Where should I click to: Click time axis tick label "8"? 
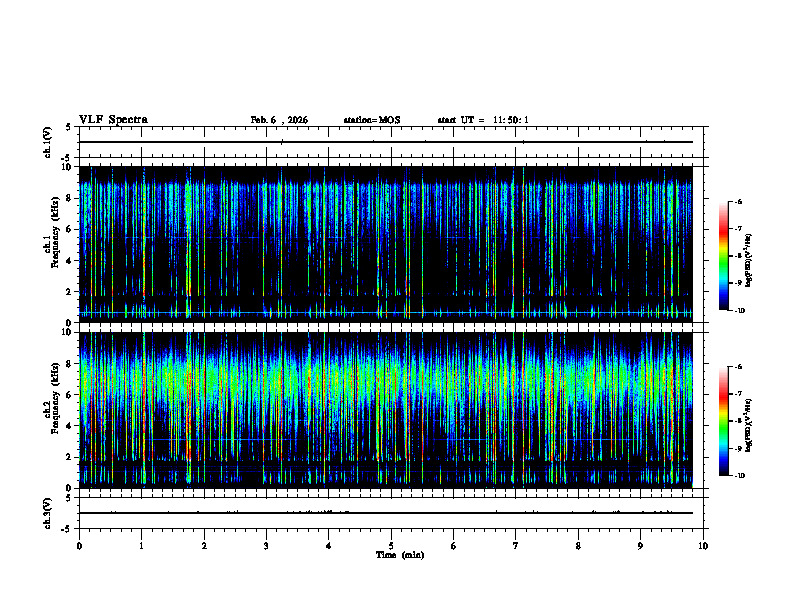coord(578,546)
